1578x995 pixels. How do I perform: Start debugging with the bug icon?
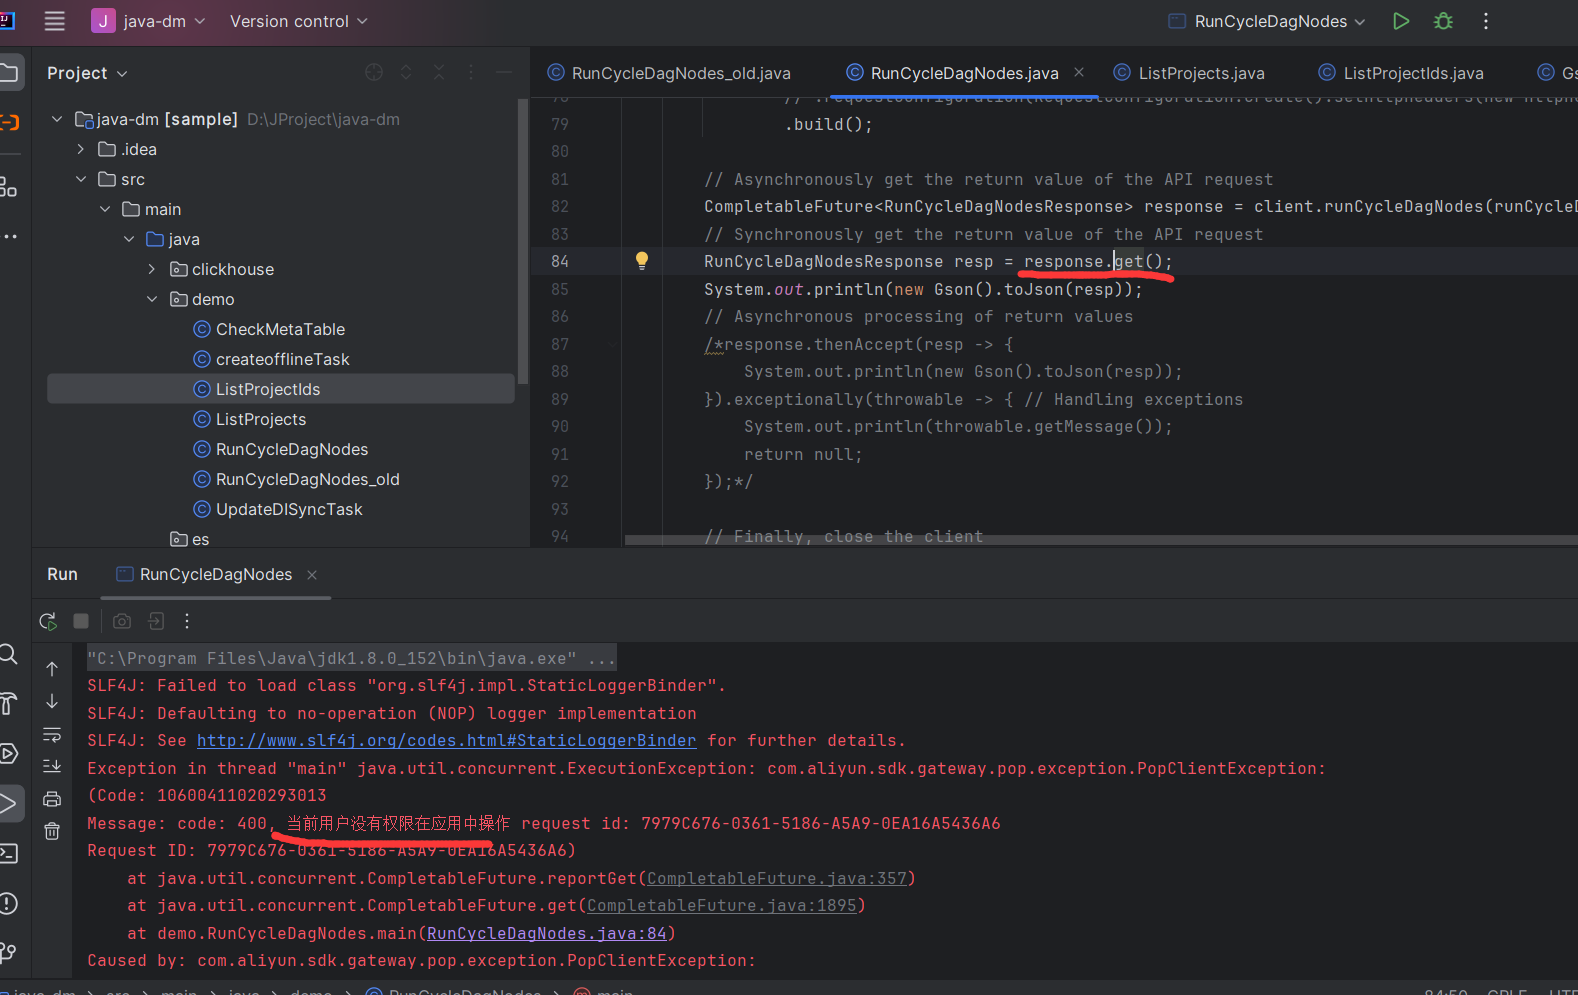[1443, 21]
